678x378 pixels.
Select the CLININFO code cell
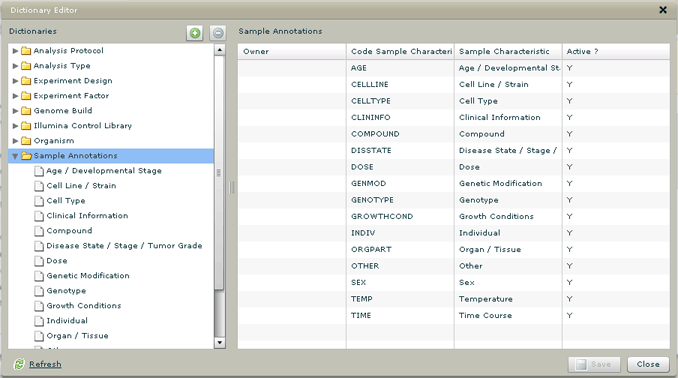coord(400,117)
